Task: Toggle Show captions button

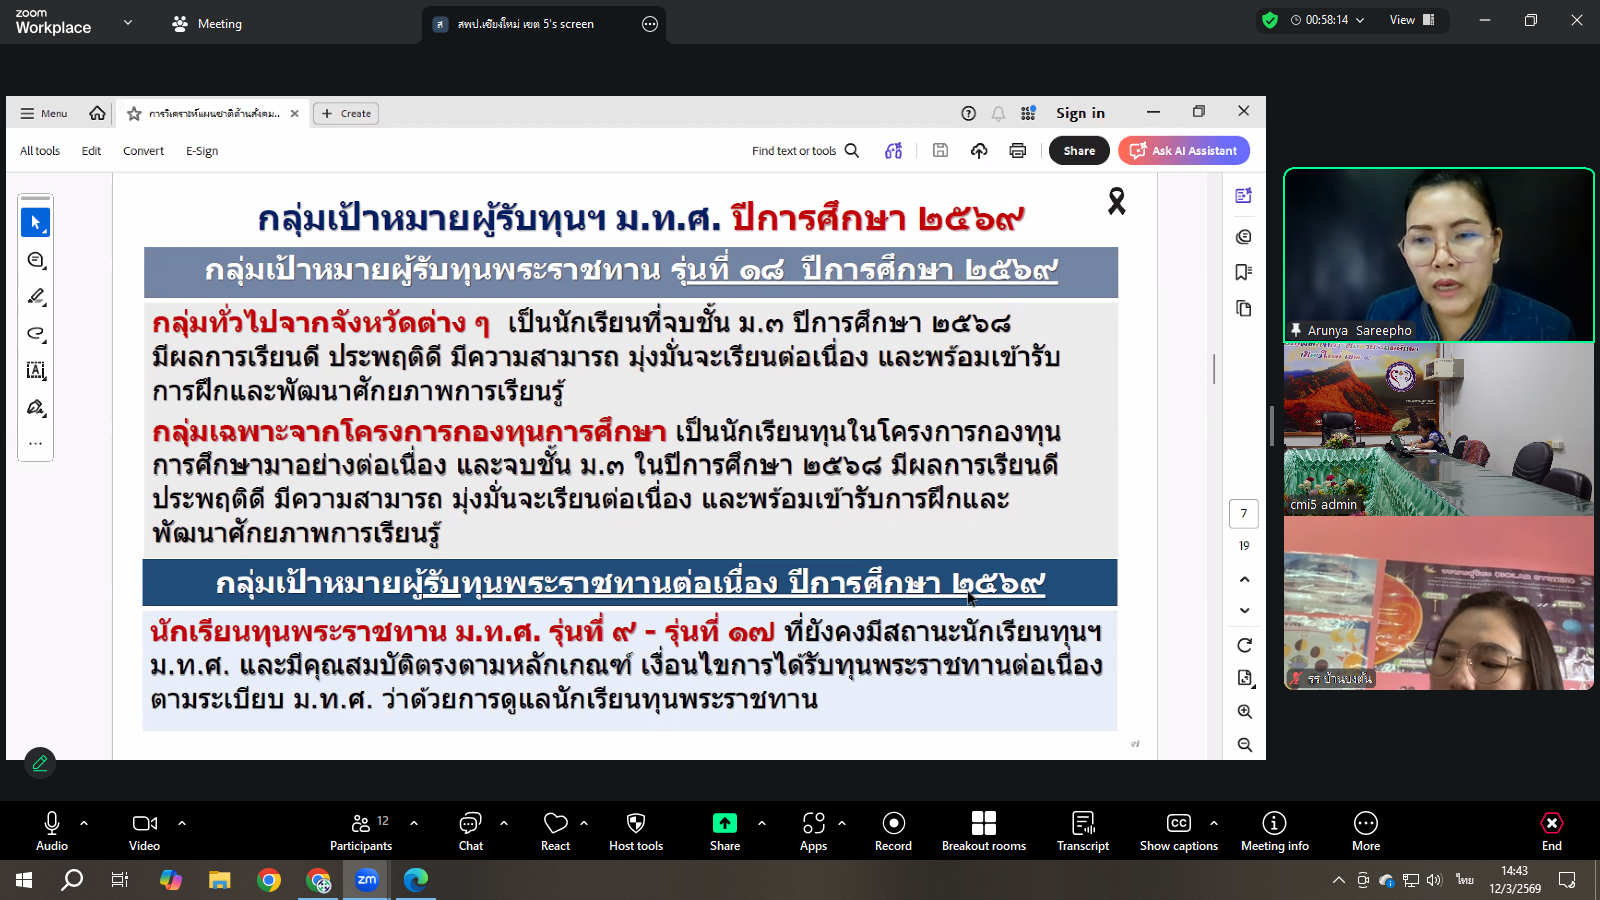Action: [x=1178, y=831]
